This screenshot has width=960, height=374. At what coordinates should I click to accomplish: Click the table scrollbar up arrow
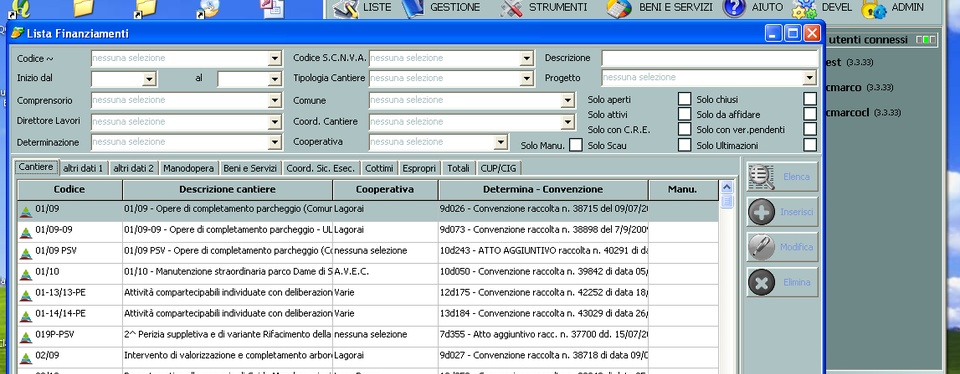pyautogui.click(x=727, y=187)
